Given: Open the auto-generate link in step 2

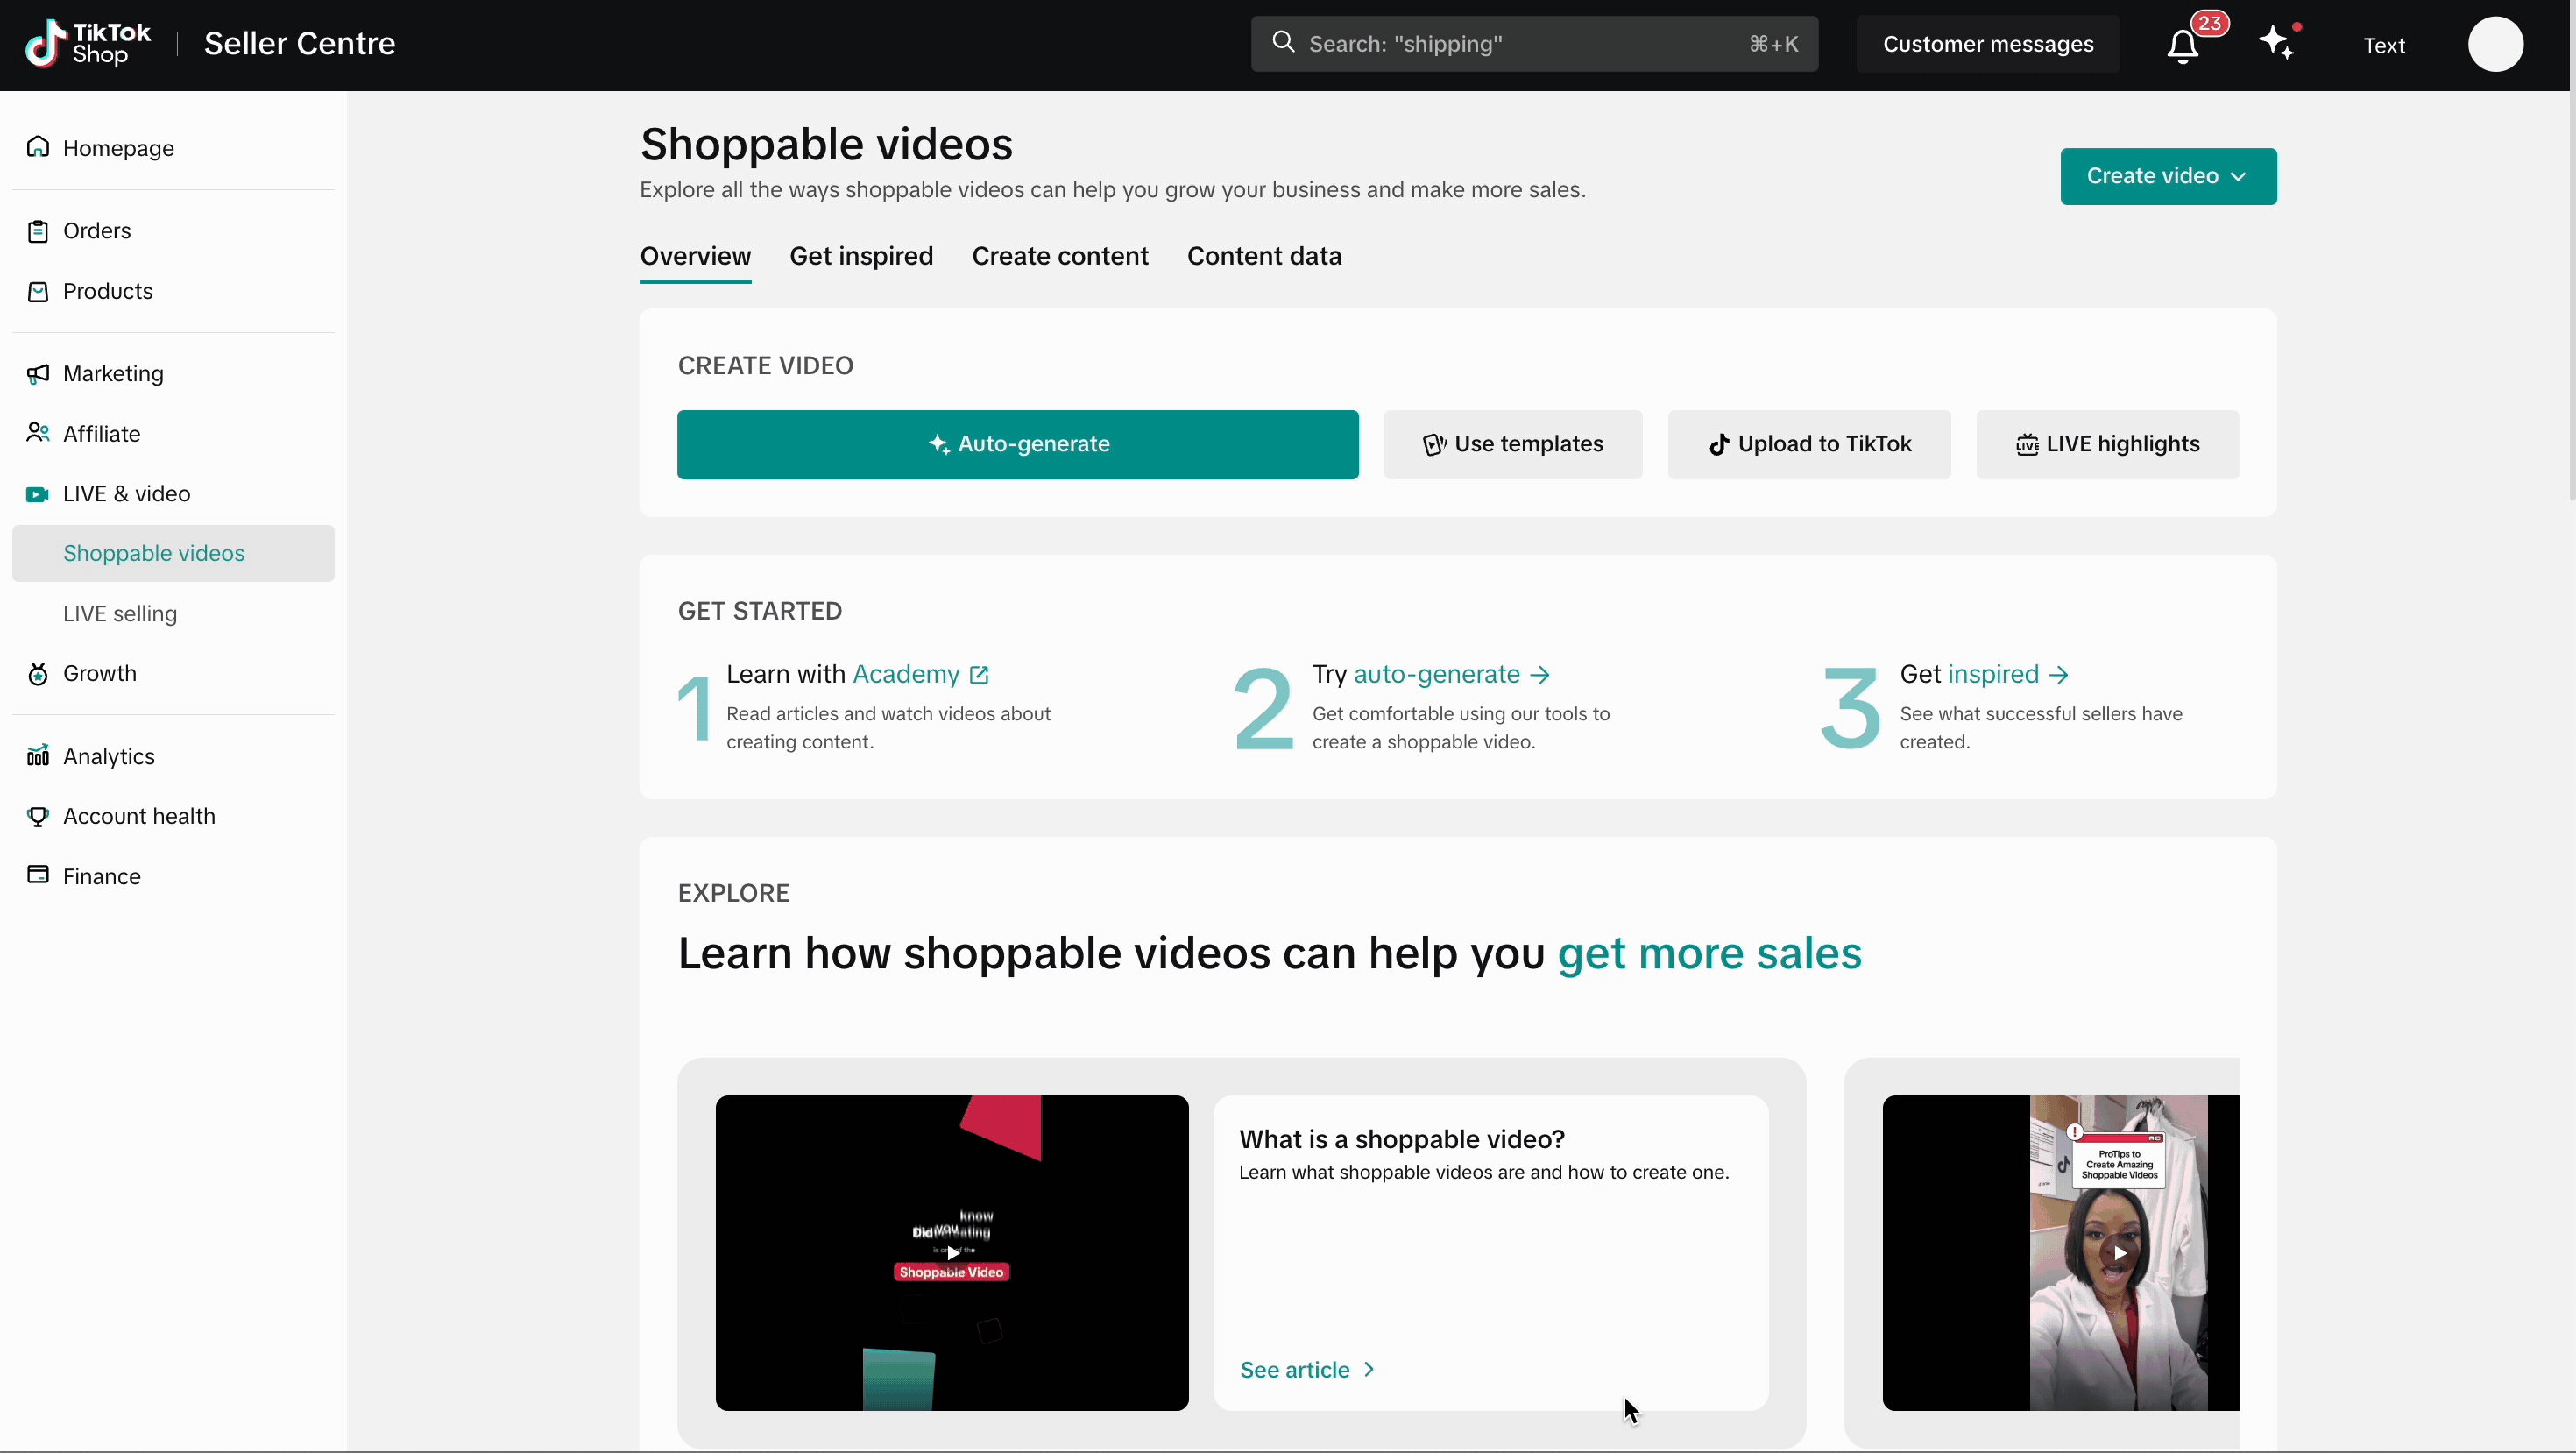Looking at the screenshot, I should pyautogui.click(x=1451, y=674).
